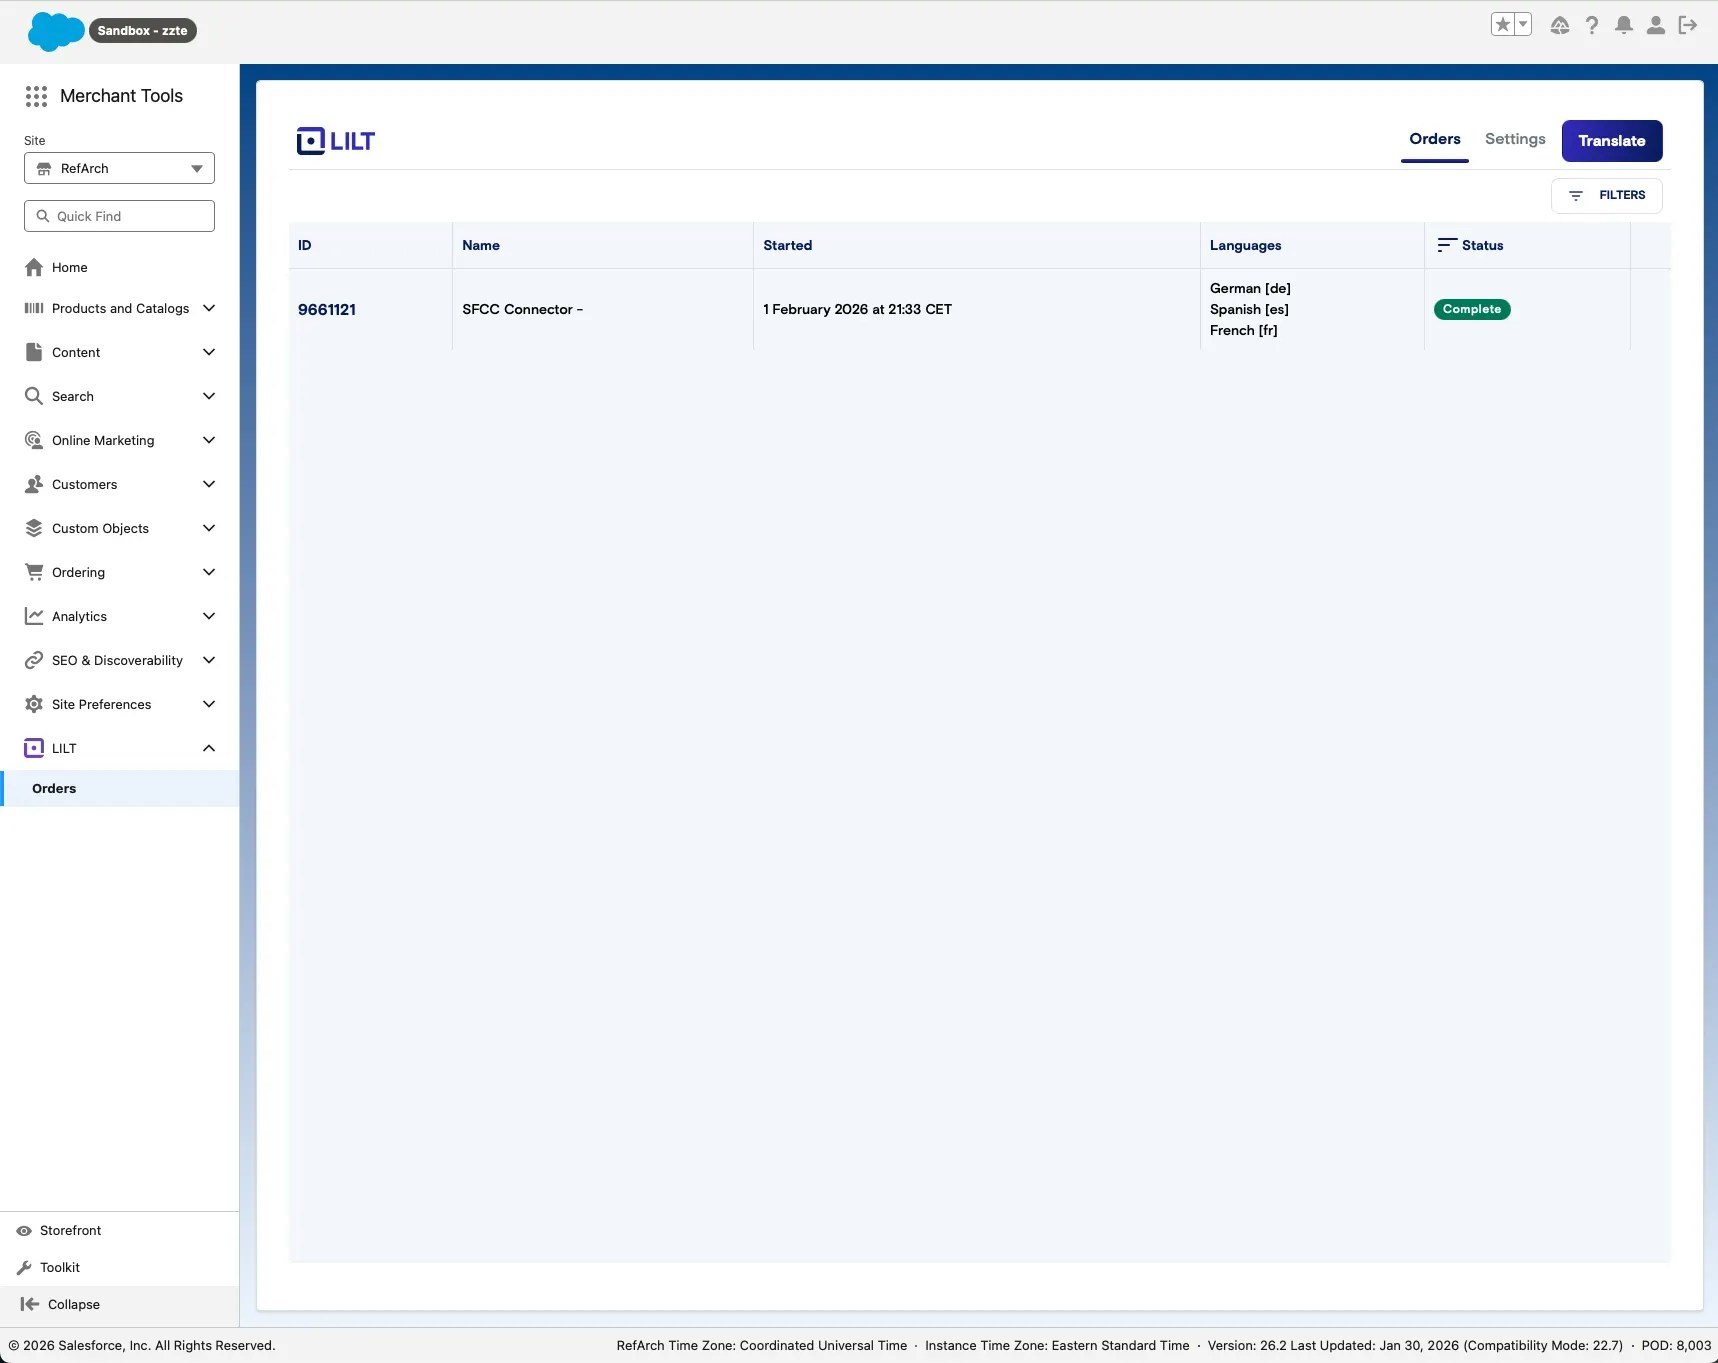This screenshot has height=1363, width=1718.
Task: Expand the Search menu chevron
Action: 209,396
